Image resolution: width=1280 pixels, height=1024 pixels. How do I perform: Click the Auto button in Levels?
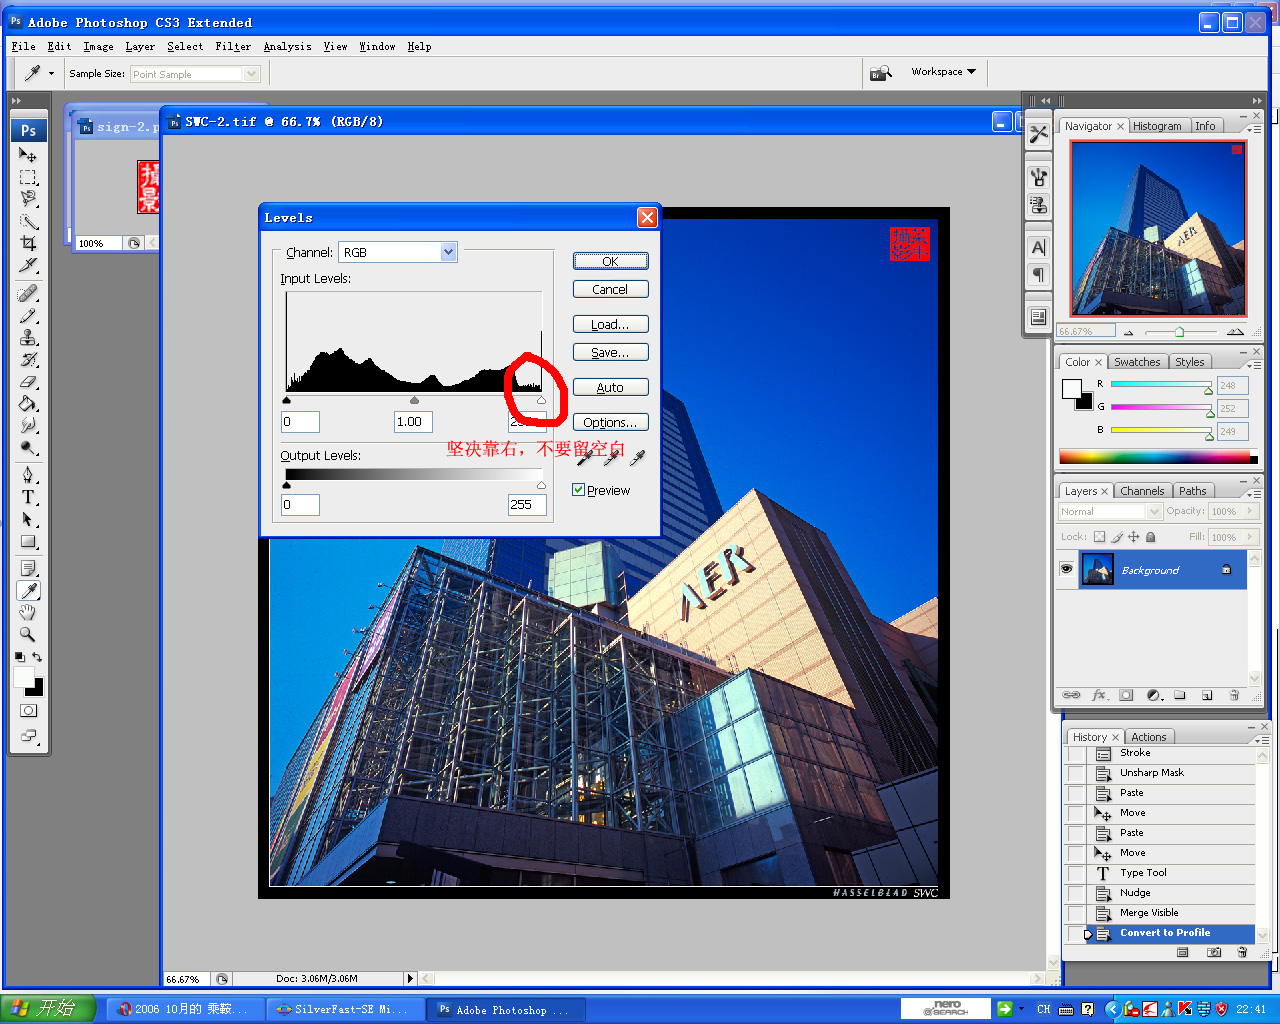tap(610, 387)
